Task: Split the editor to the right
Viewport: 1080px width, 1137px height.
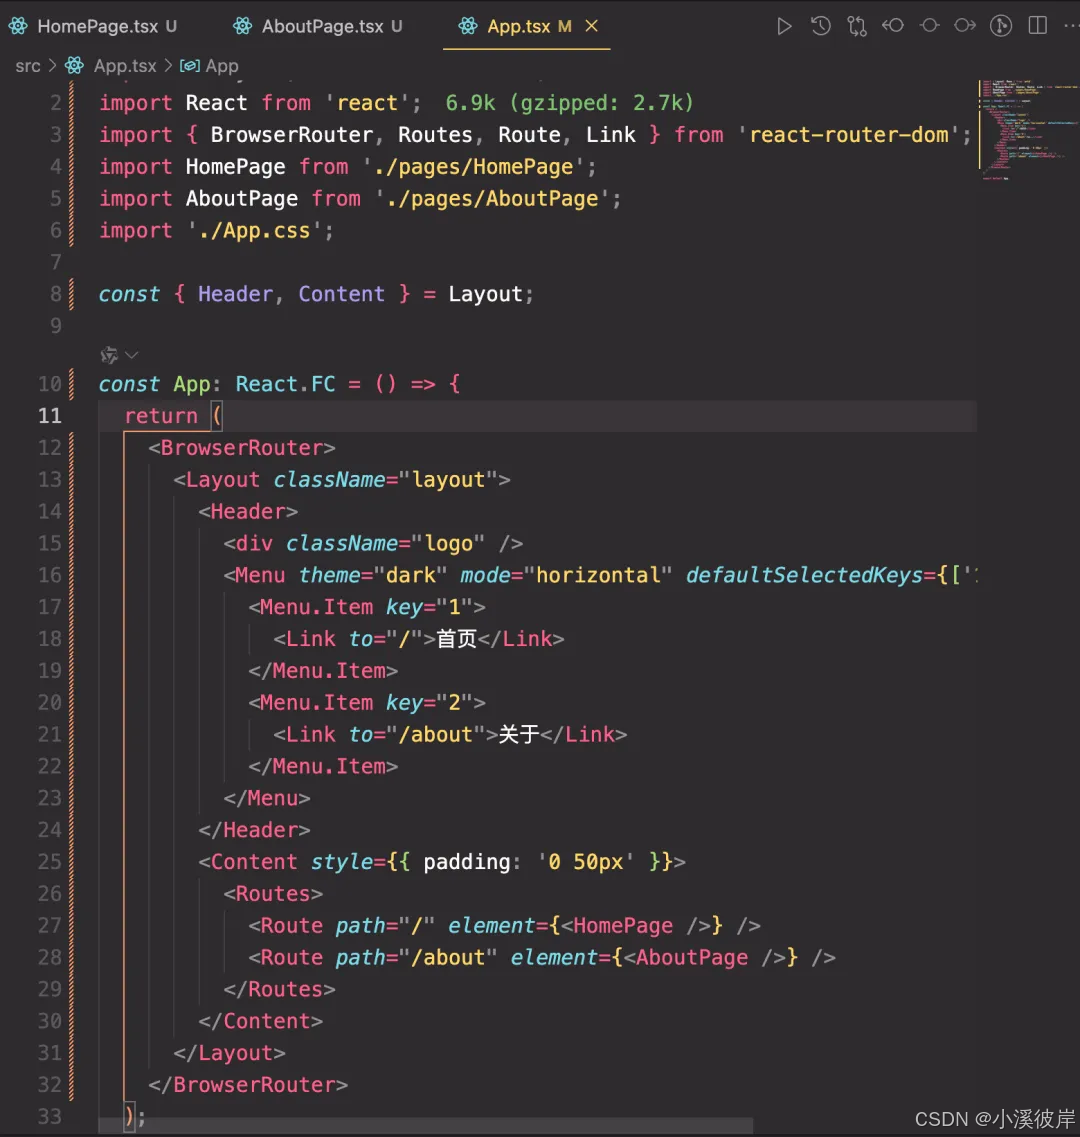Action: pos(1038,26)
